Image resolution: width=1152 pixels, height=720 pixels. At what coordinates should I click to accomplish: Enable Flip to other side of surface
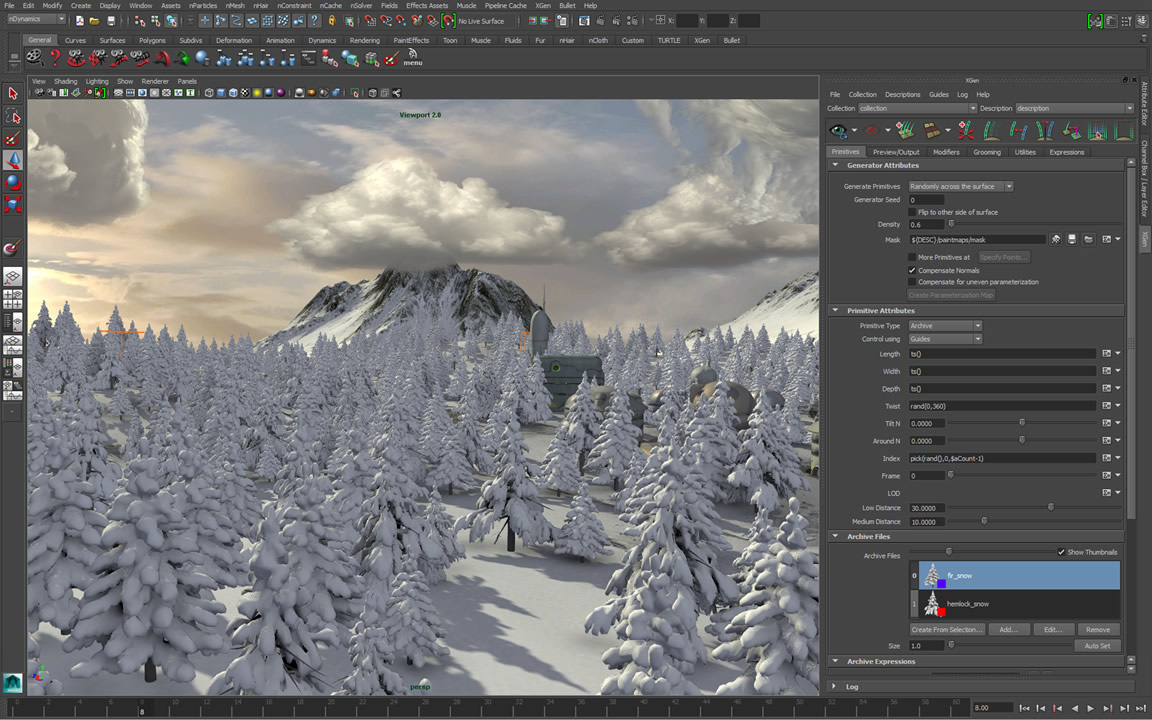point(912,212)
